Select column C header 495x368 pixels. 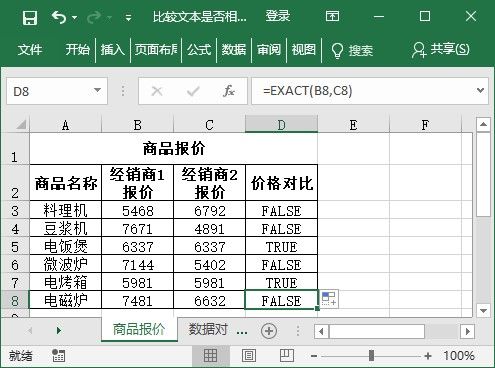point(209,125)
